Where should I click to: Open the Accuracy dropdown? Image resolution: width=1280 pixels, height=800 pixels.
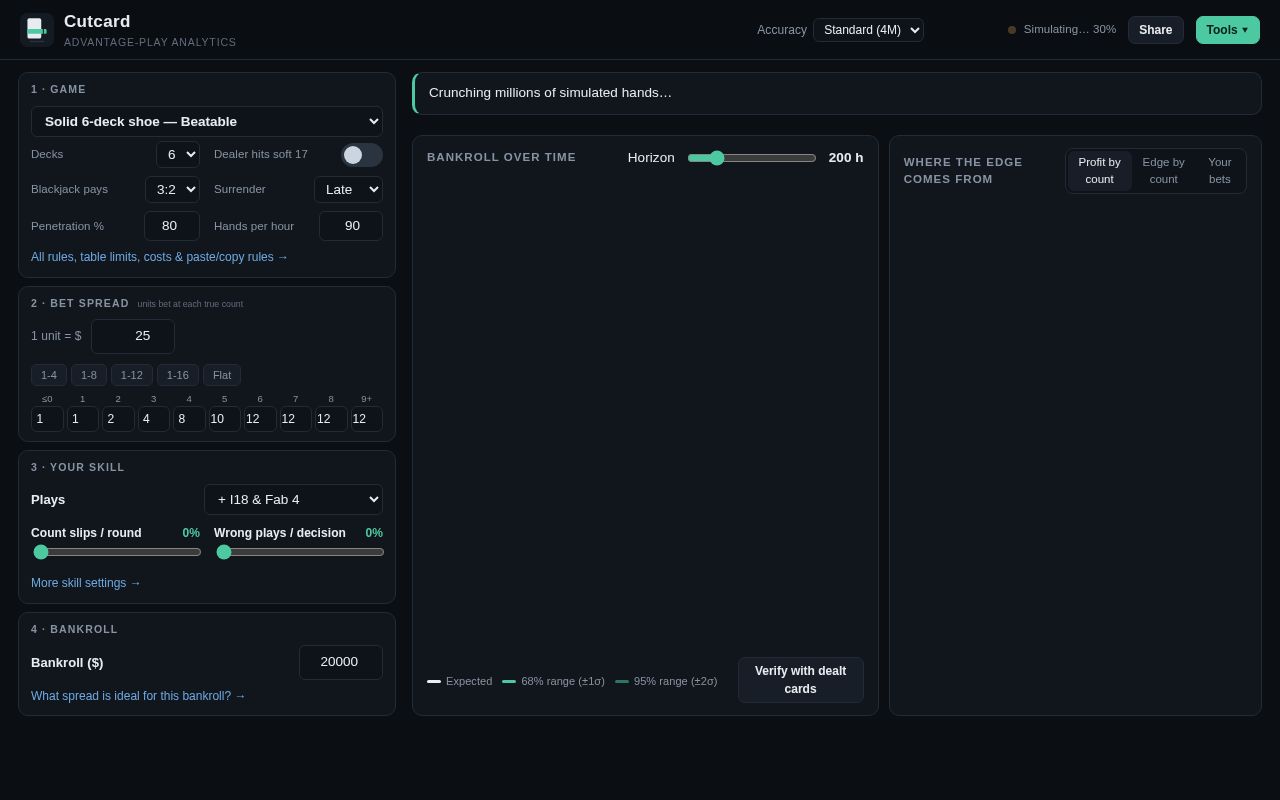868,30
